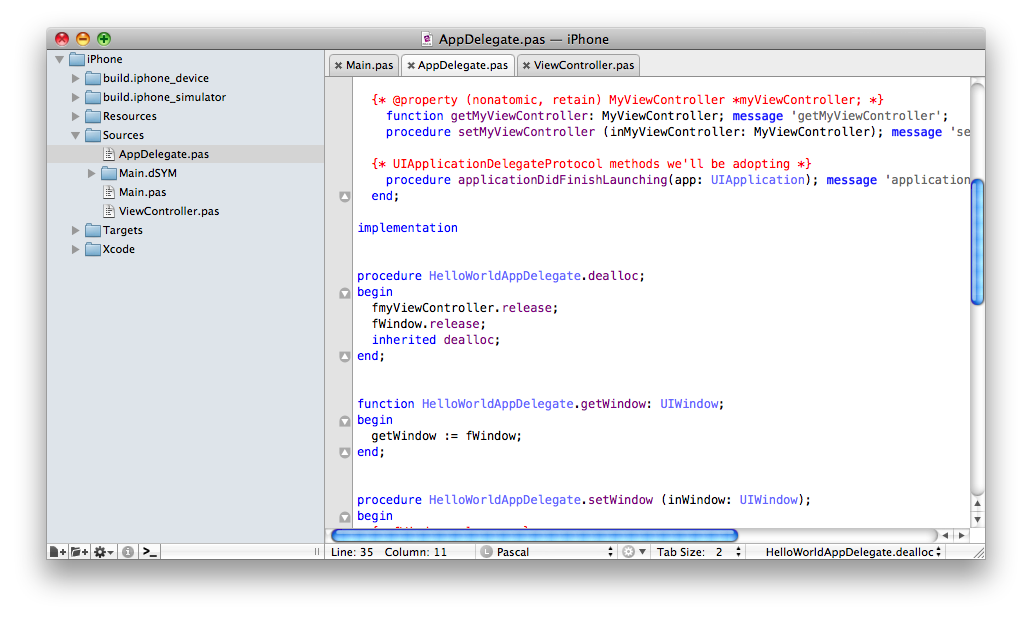Click the build.iphone_device folder icon

[93, 78]
